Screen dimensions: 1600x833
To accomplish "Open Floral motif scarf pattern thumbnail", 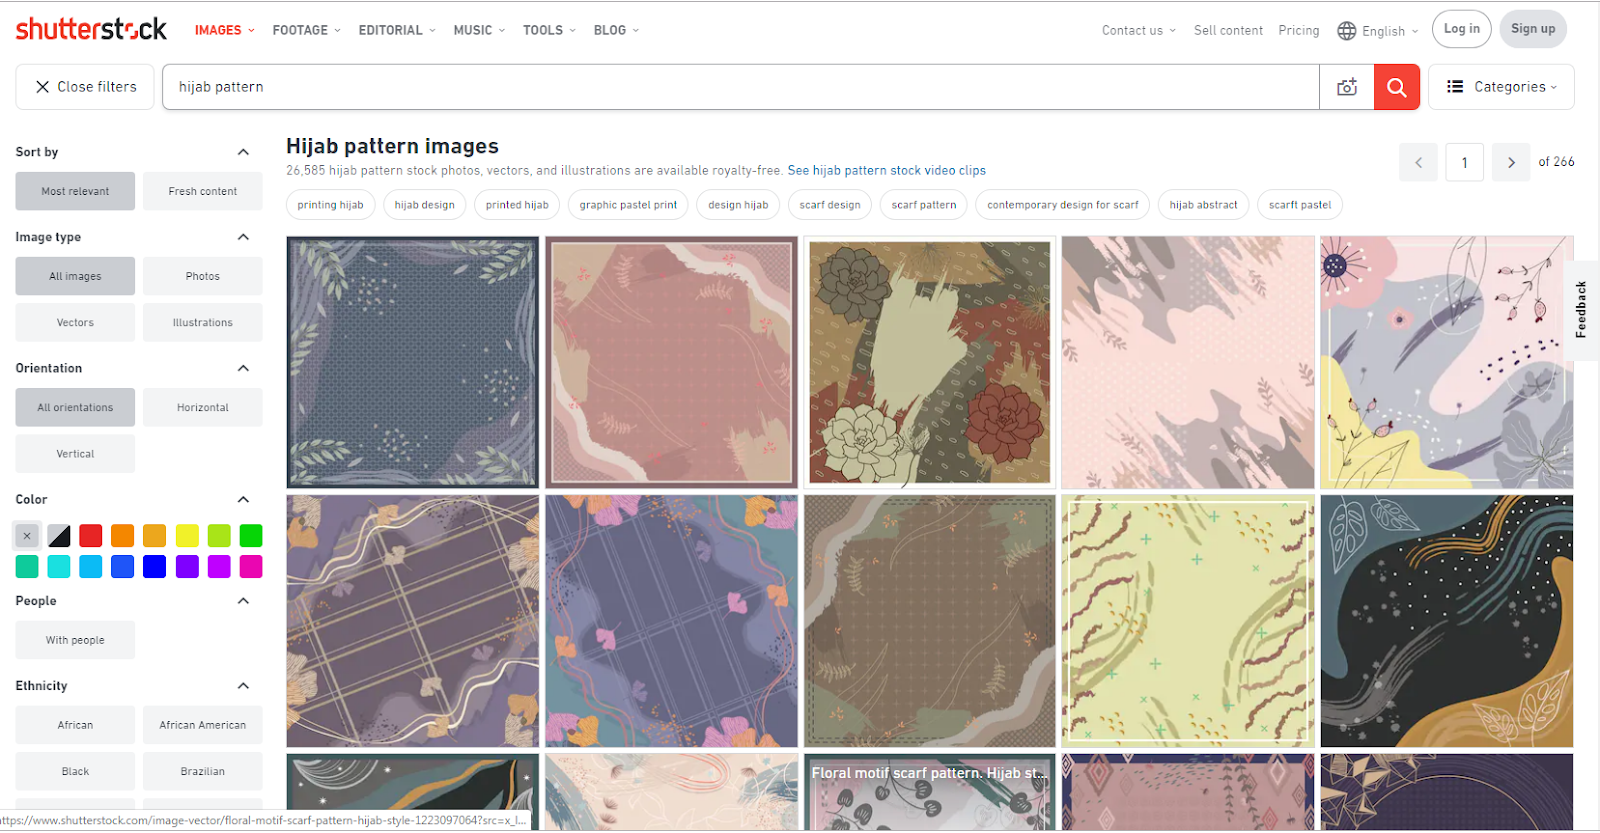I will (x=930, y=792).
